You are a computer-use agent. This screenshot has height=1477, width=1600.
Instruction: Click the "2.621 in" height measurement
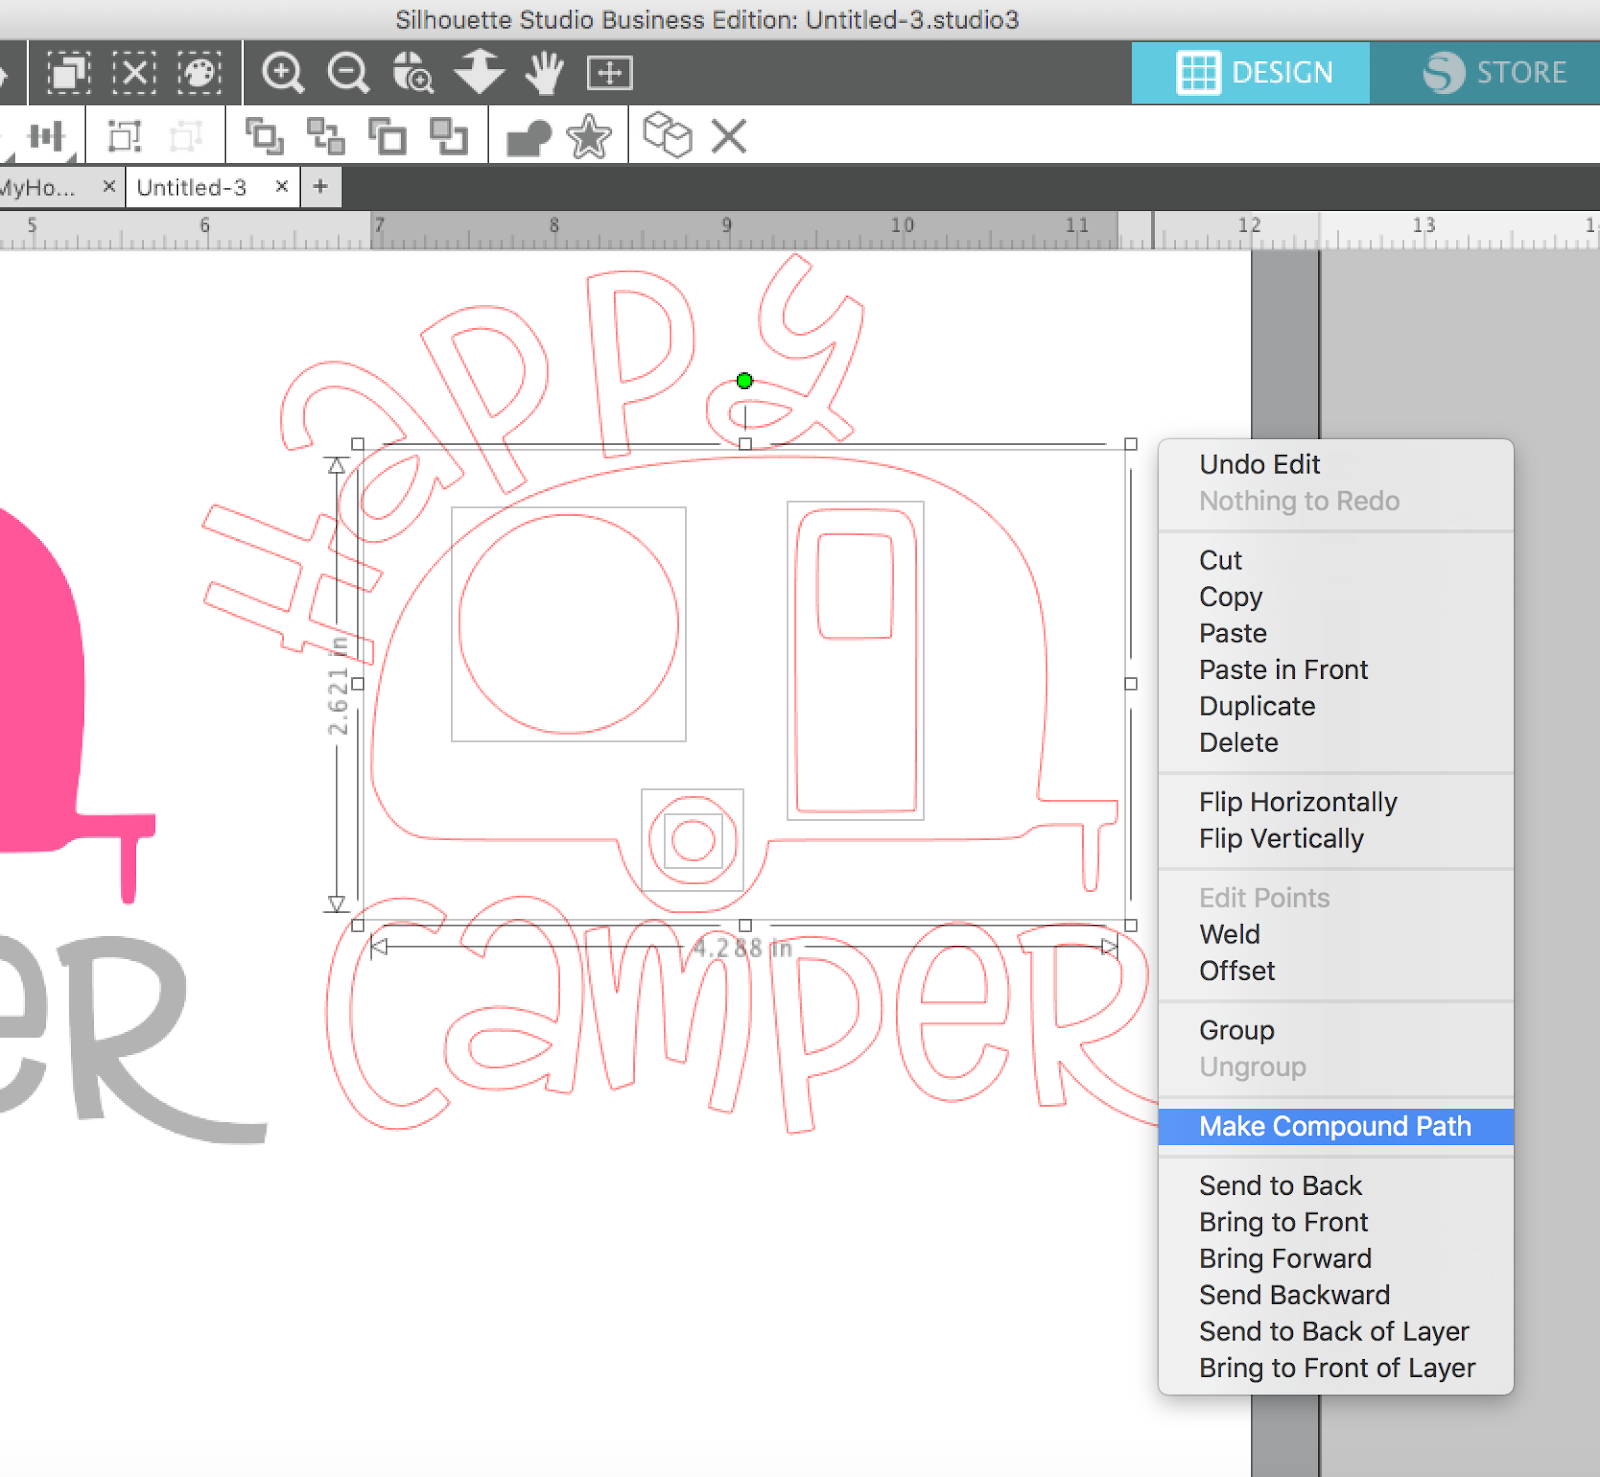[338, 686]
